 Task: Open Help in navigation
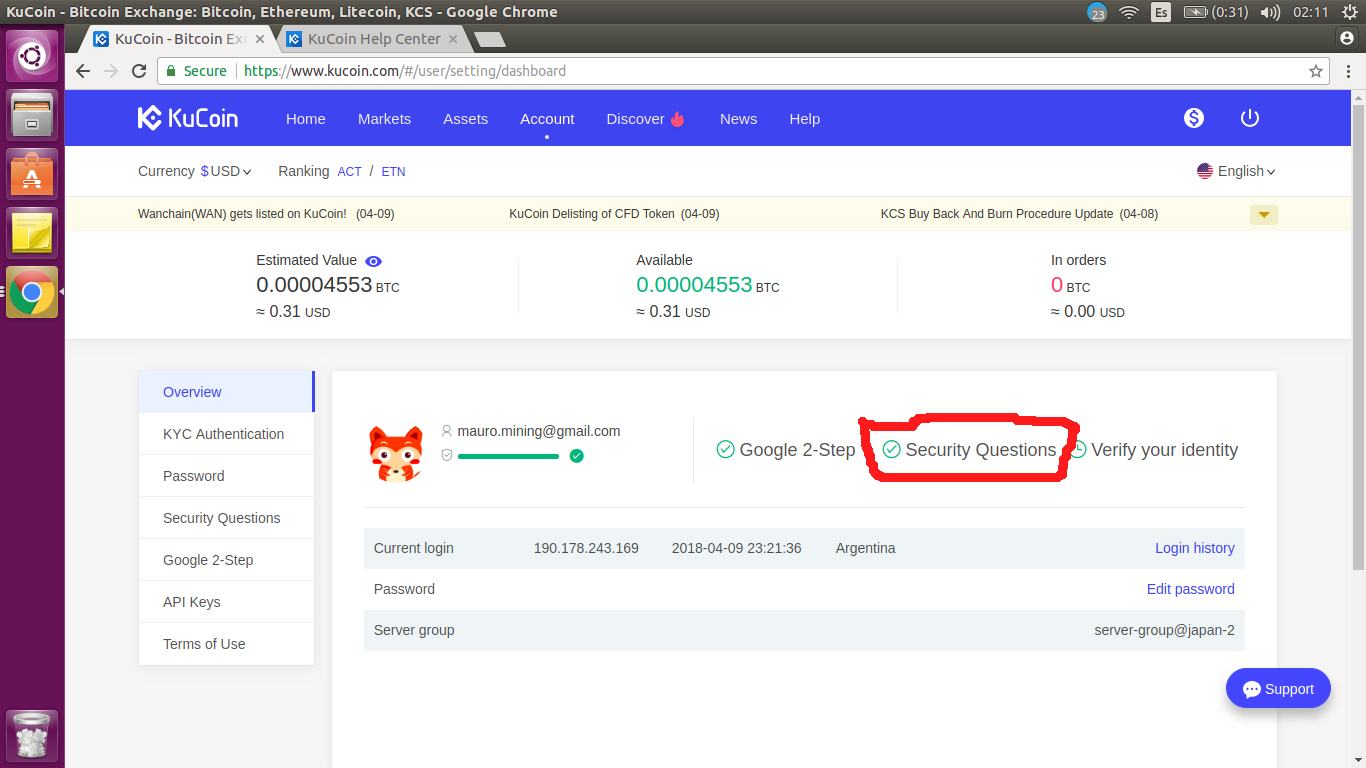coord(805,118)
